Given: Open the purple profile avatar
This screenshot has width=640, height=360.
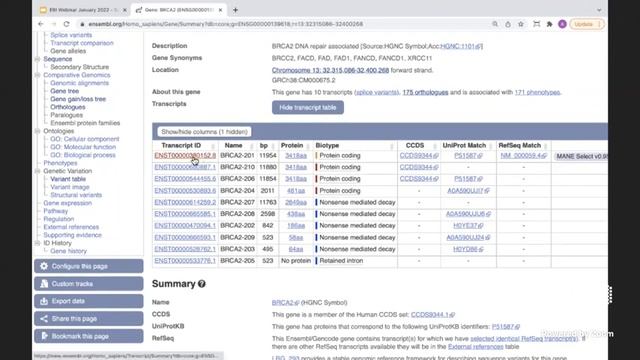Looking at the screenshot, I should pyautogui.click(x=562, y=24).
